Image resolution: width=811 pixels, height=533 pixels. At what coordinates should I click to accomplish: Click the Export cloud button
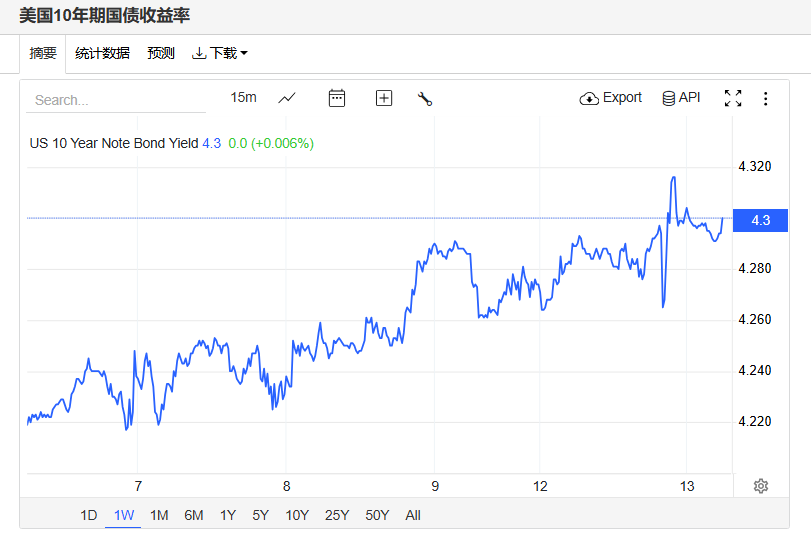610,98
